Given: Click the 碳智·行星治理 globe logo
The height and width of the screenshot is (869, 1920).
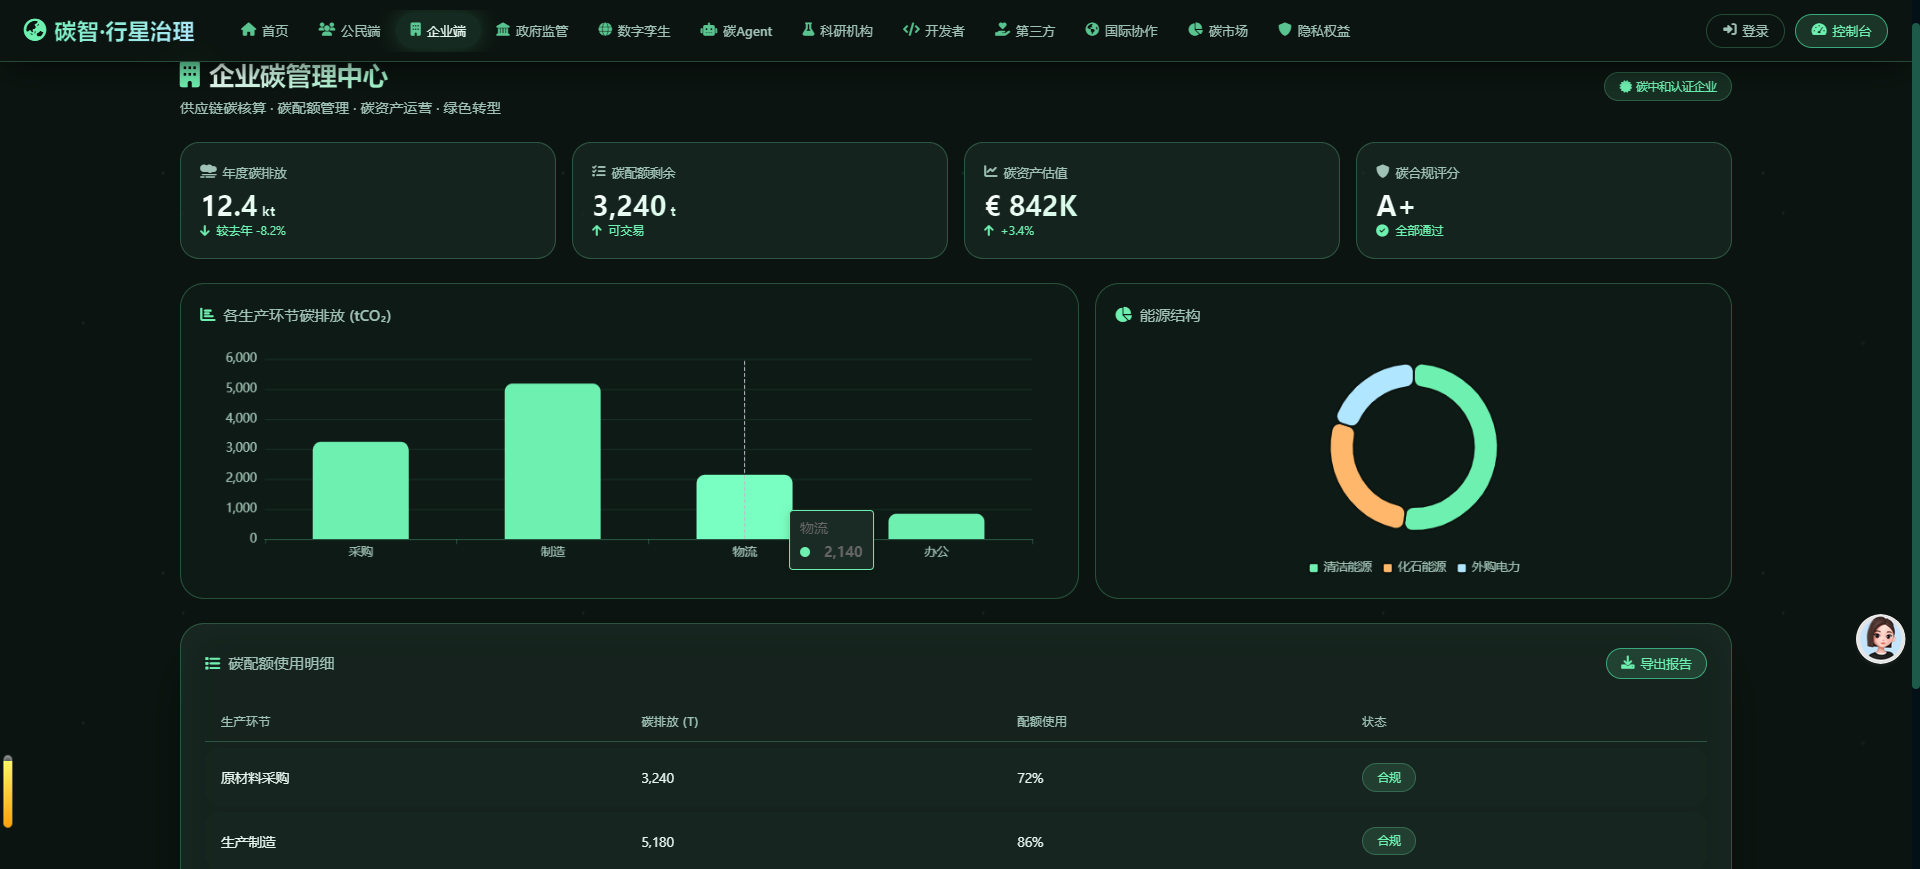Looking at the screenshot, I should tap(35, 30).
